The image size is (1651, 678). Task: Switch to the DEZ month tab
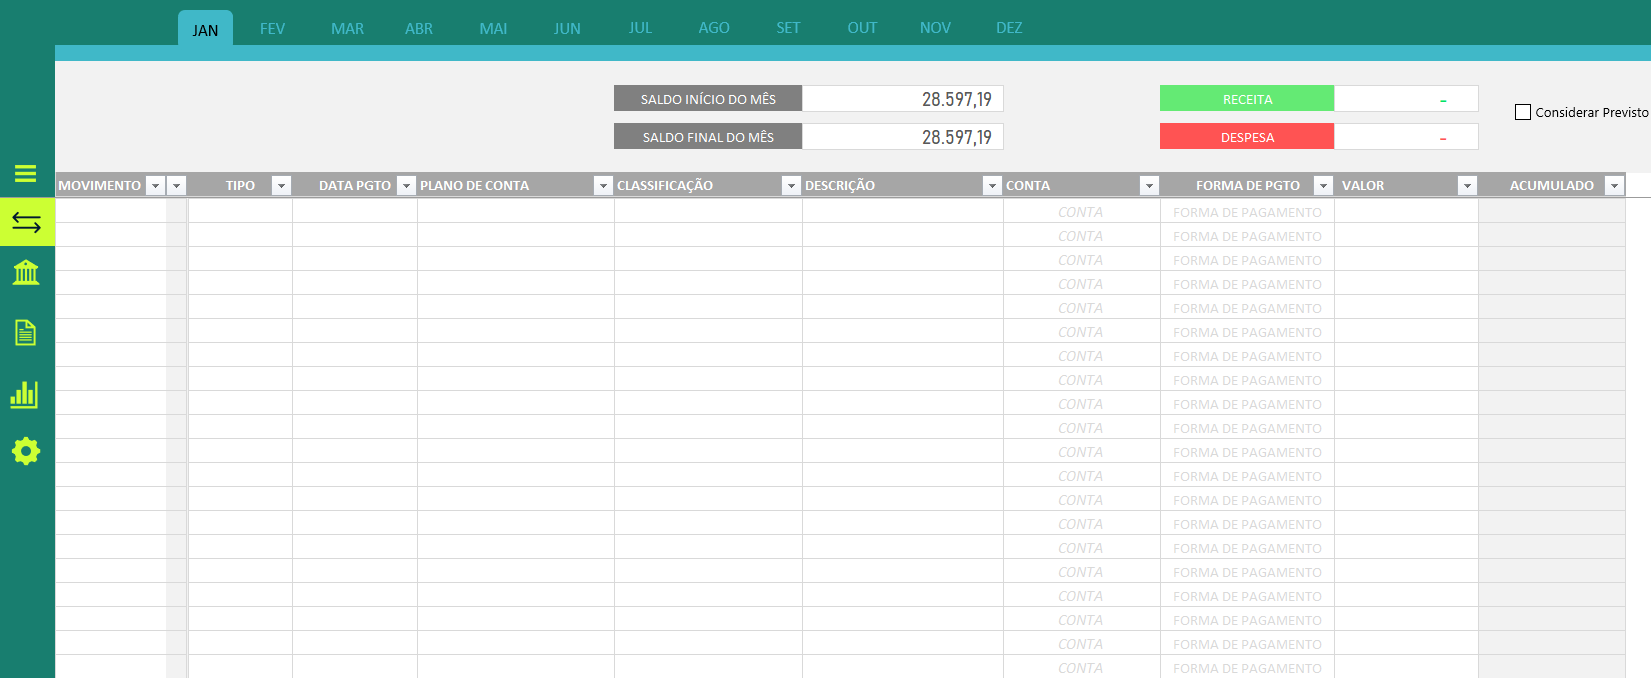tap(1009, 28)
